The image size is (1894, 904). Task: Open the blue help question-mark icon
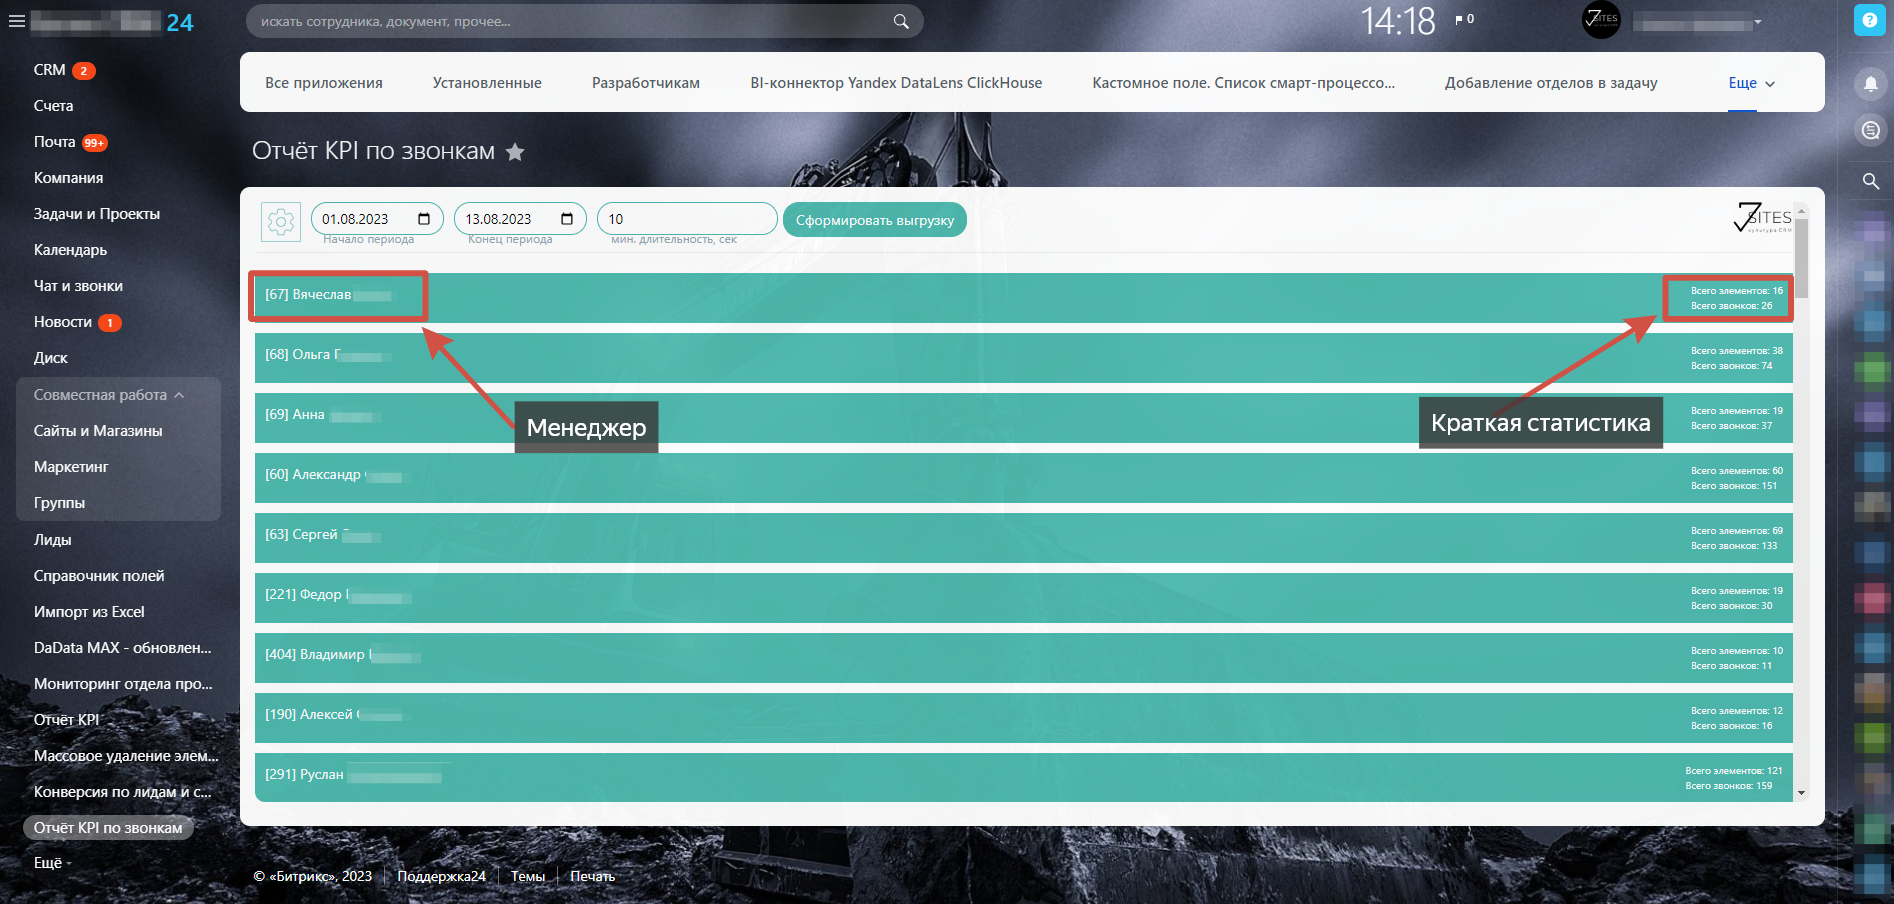coord(1869,20)
